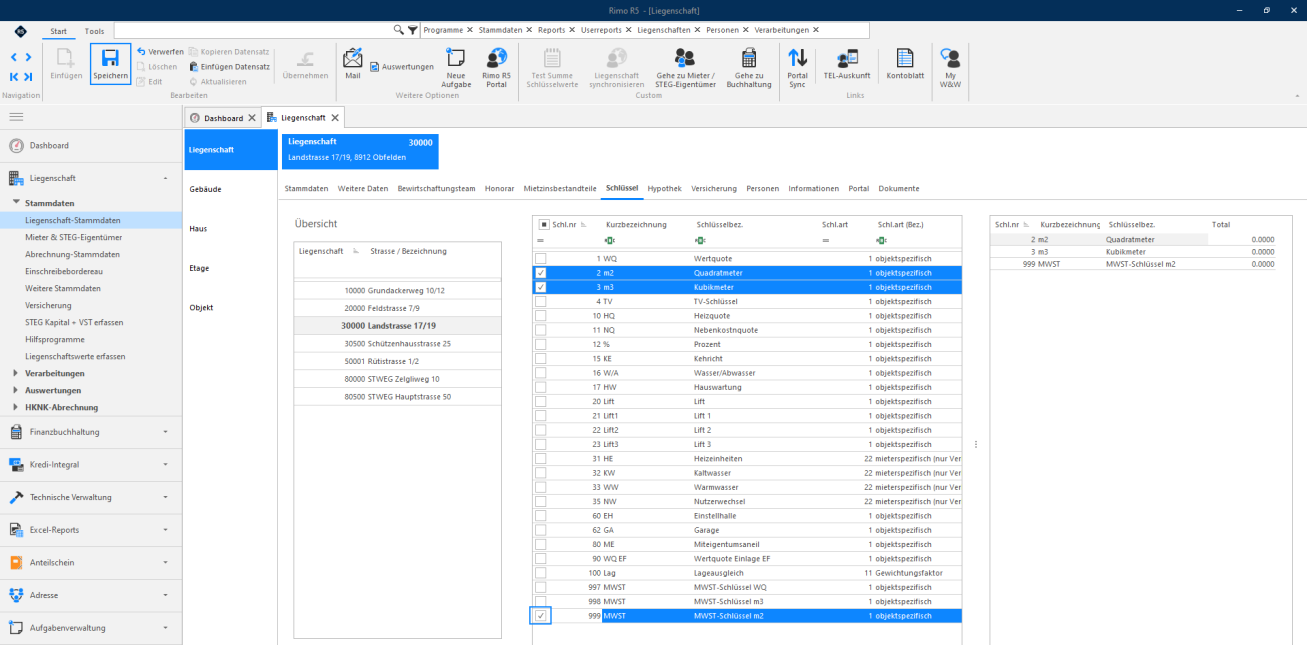The height and width of the screenshot is (645, 1307).
Task: Open the Mietzinsbestandteile tab
Action: click(560, 188)
